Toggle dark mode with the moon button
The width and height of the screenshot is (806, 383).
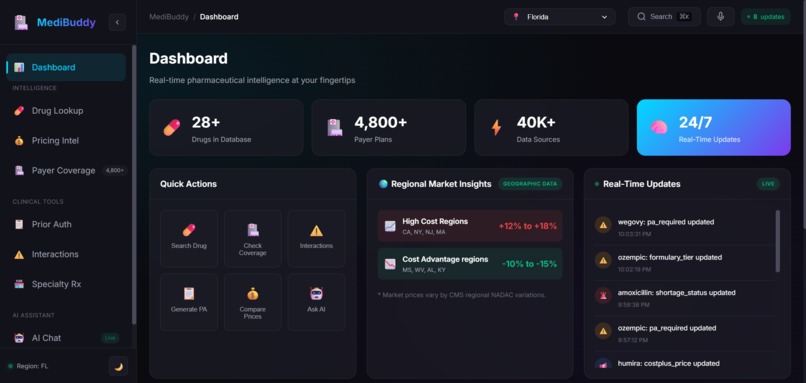[118, 367]
